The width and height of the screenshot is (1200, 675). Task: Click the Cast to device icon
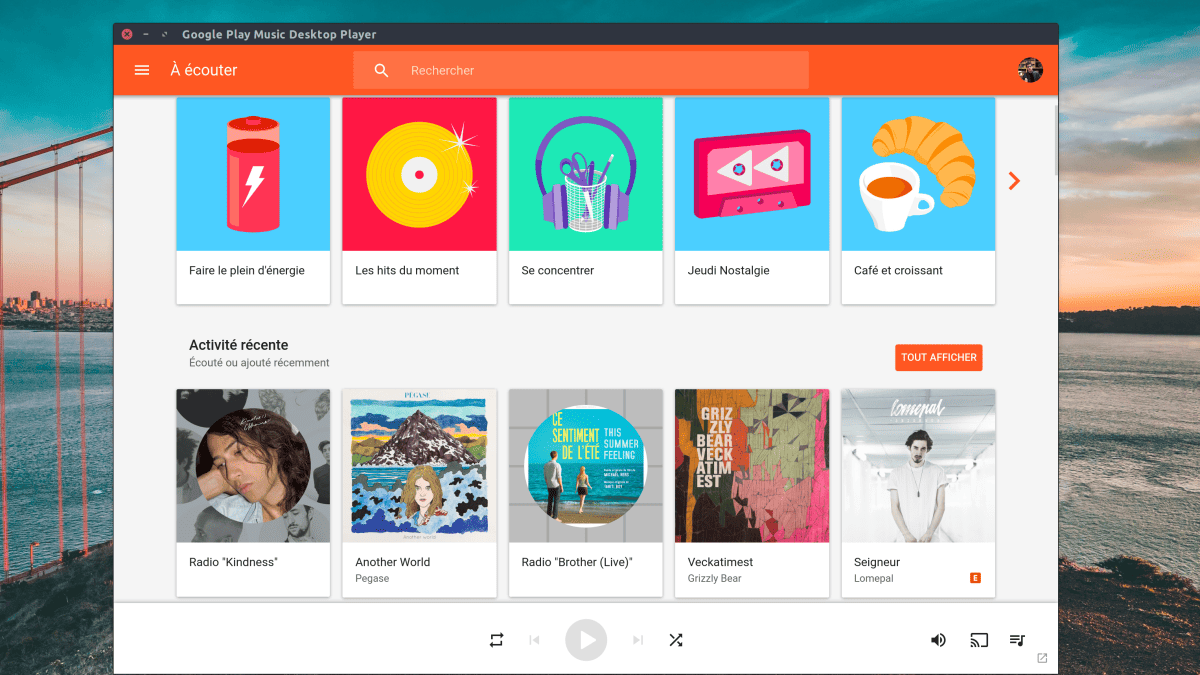click(979, 640)
